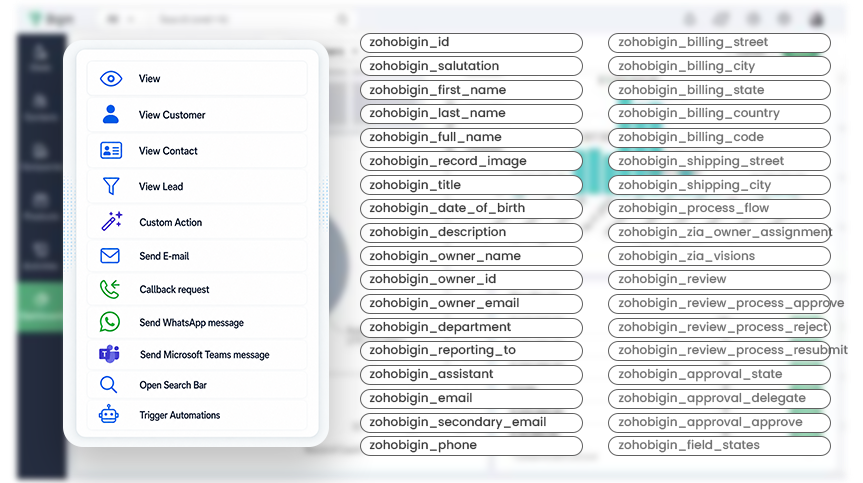Viewport: 863px width, 483px height.
Task: Click the magnifier icon for Open Search Bar
Action: tap(108, 385)
